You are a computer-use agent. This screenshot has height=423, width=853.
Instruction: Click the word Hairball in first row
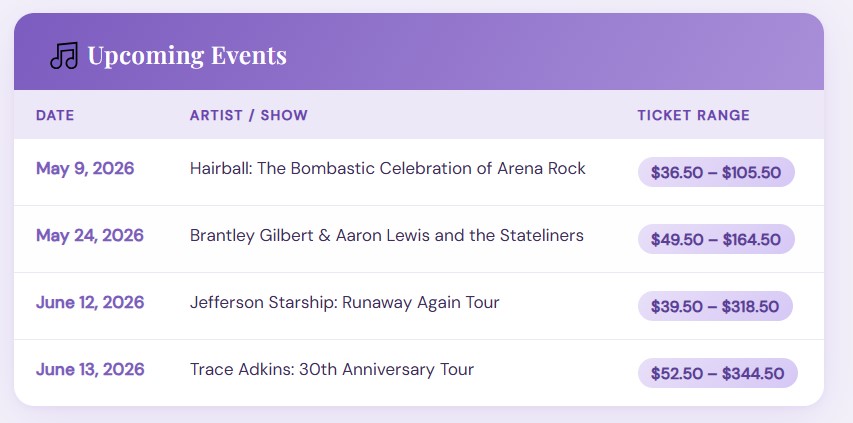point(219,169)
